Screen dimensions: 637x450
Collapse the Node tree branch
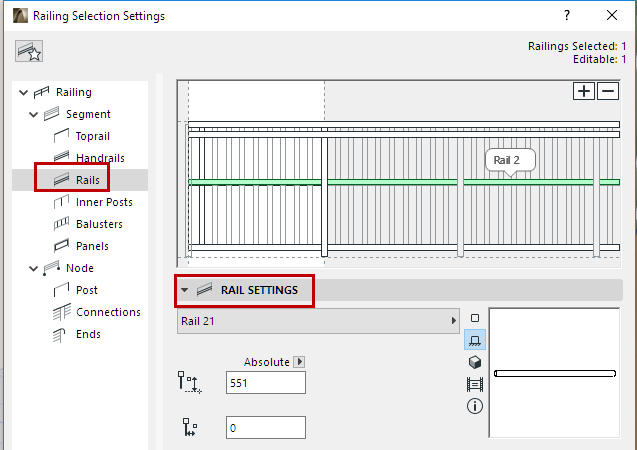[34, 268]
